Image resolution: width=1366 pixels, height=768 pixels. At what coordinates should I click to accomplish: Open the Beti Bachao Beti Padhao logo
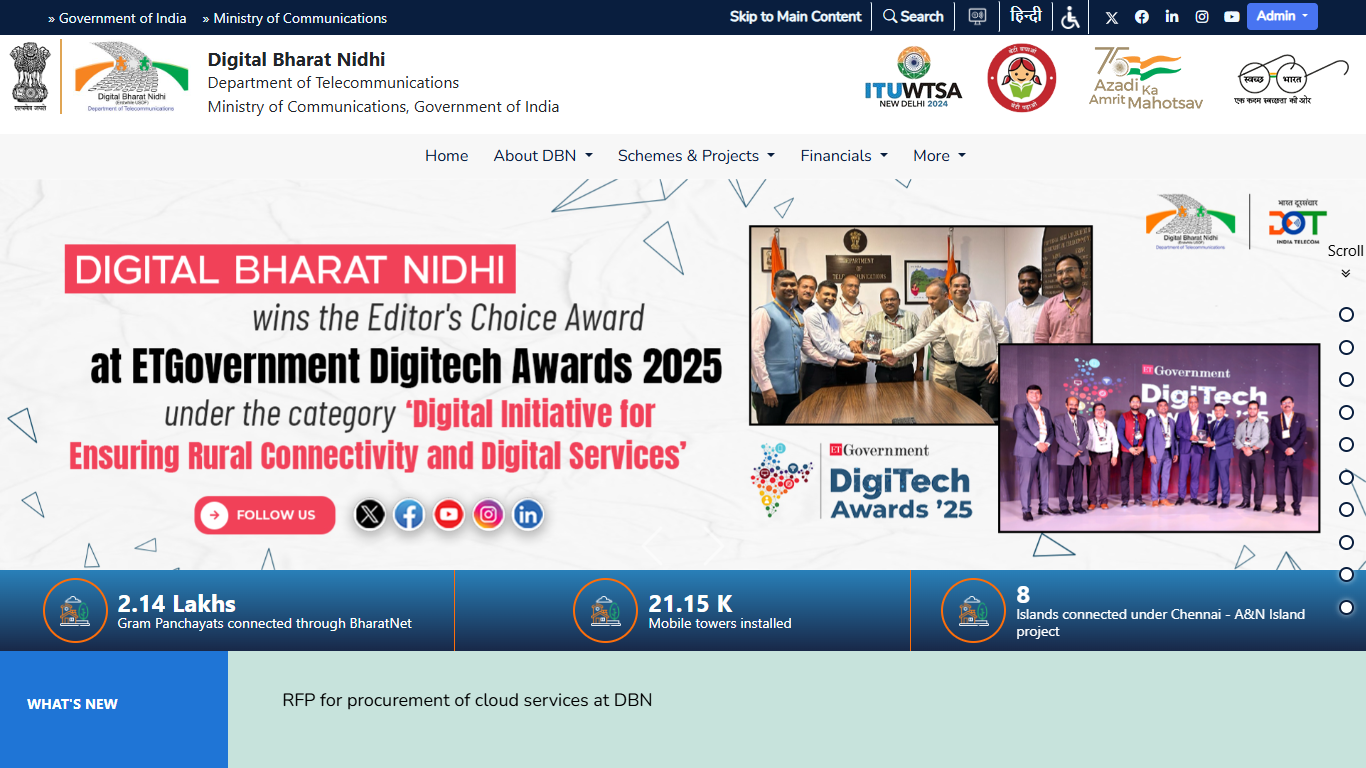click(1022, 78)
